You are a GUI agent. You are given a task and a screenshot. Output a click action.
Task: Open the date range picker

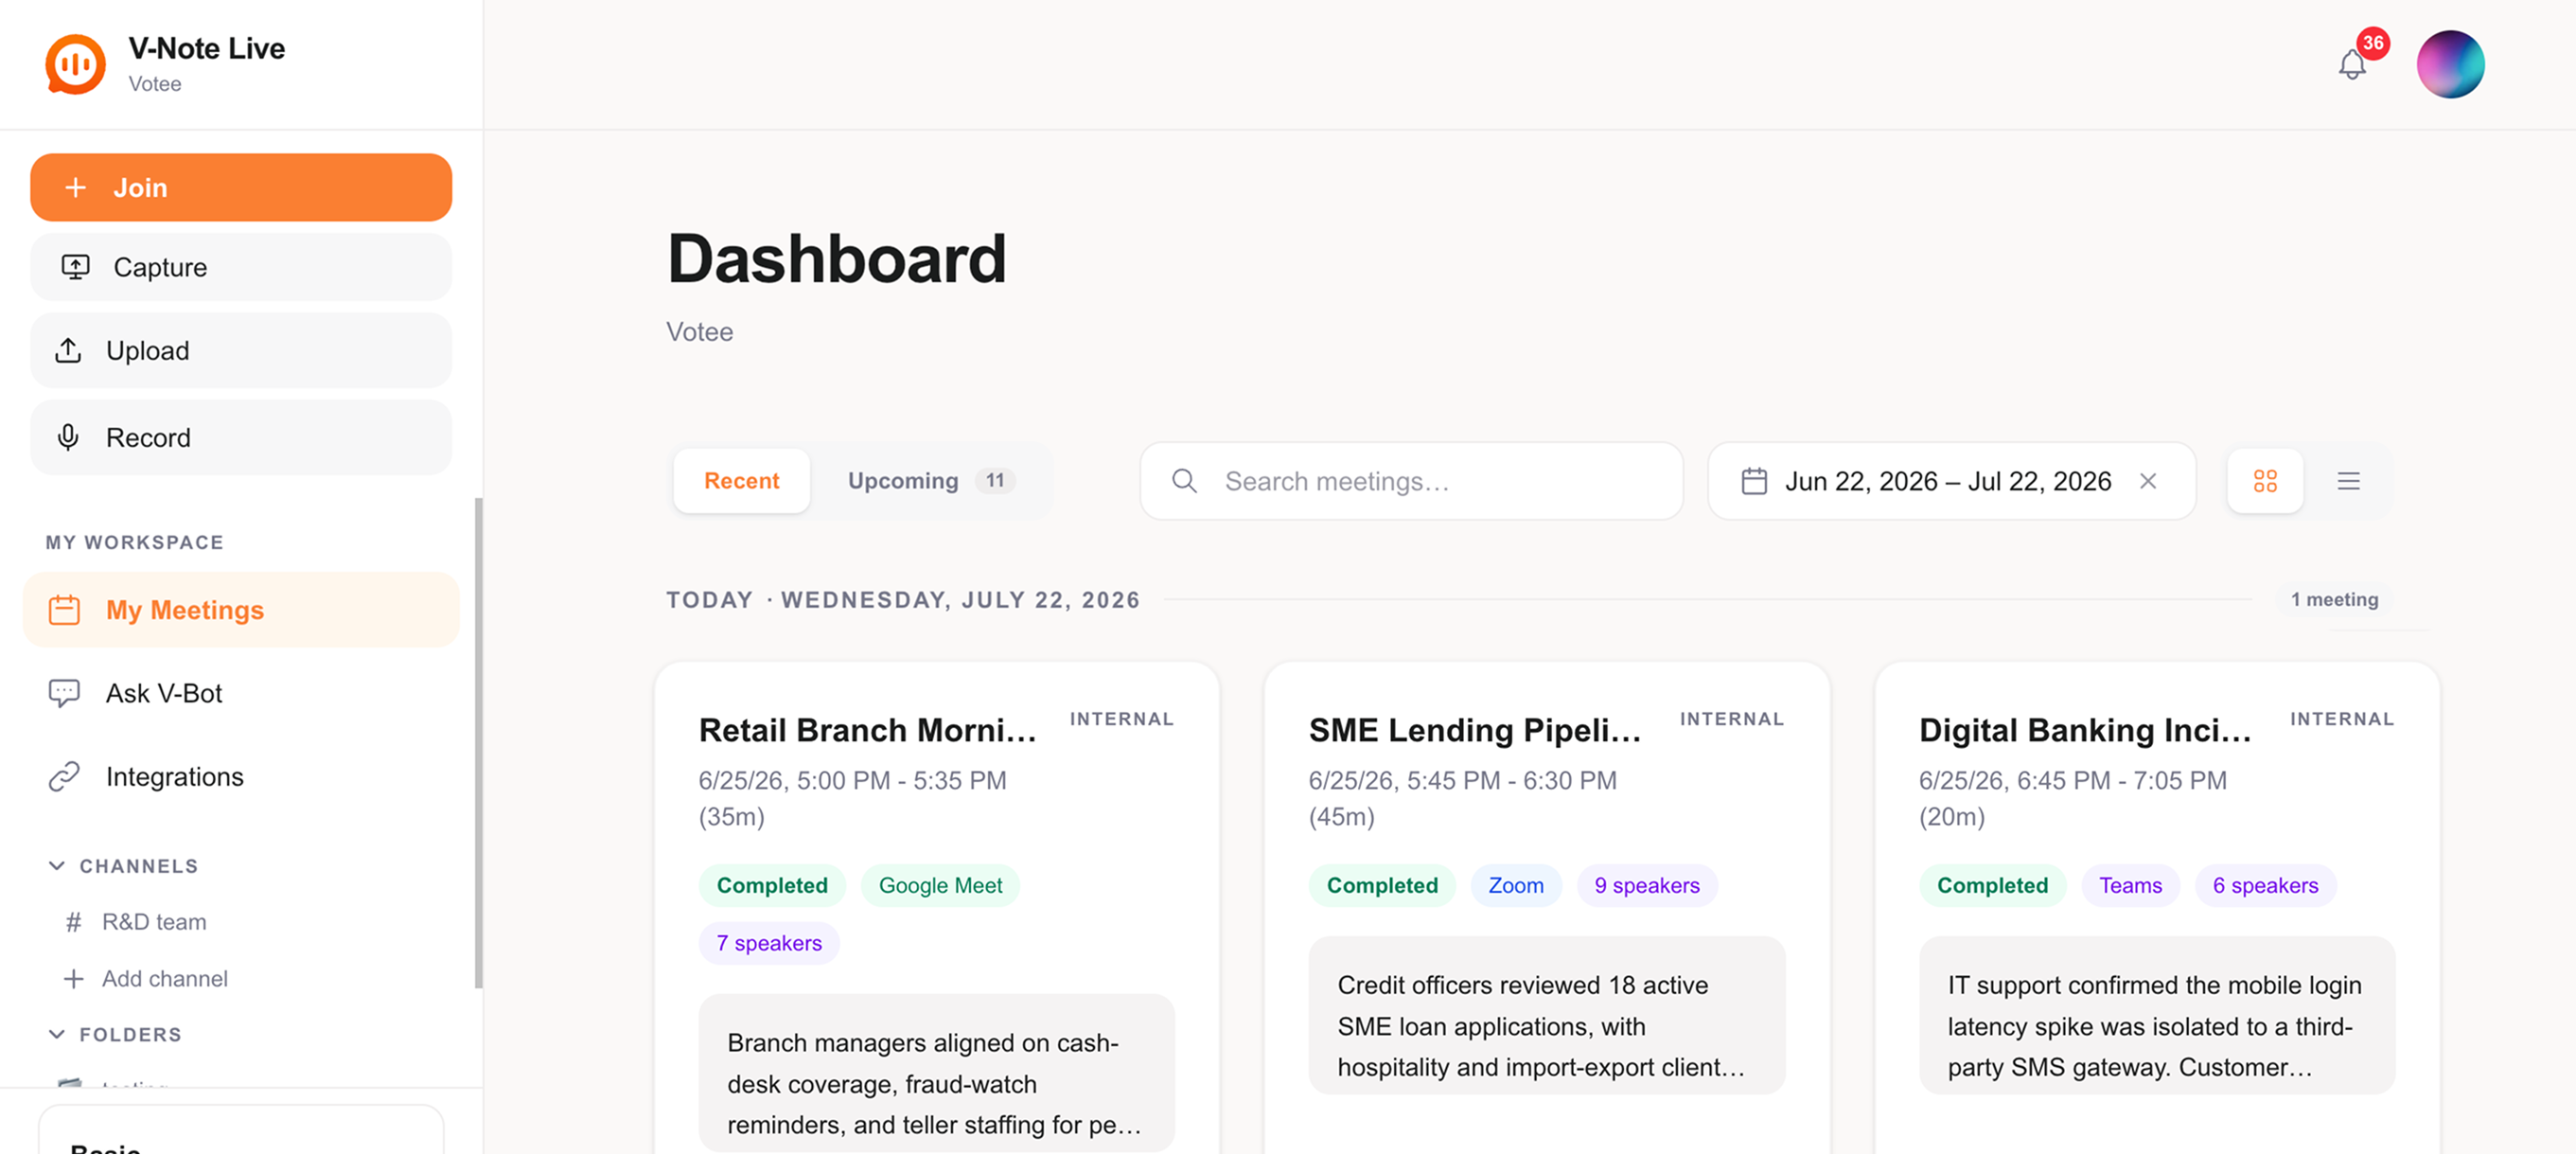1951,481
